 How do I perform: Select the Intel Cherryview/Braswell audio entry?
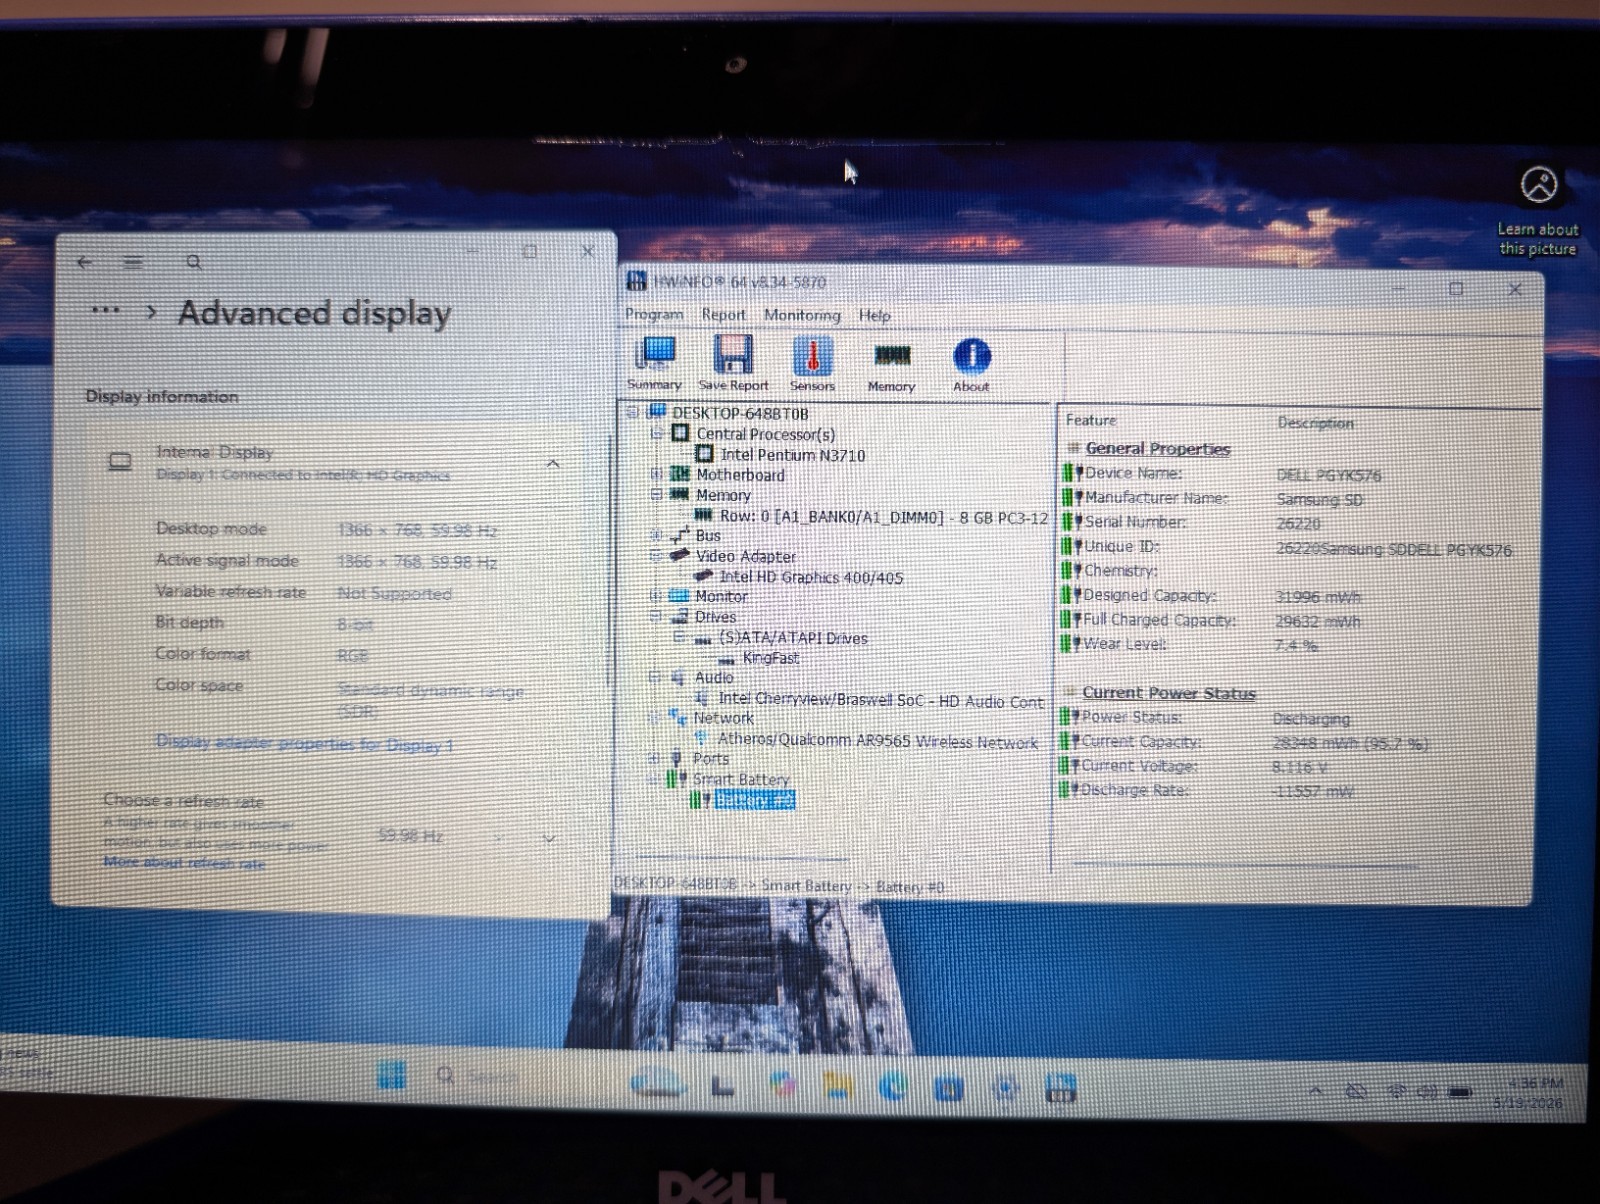[880, 701]
